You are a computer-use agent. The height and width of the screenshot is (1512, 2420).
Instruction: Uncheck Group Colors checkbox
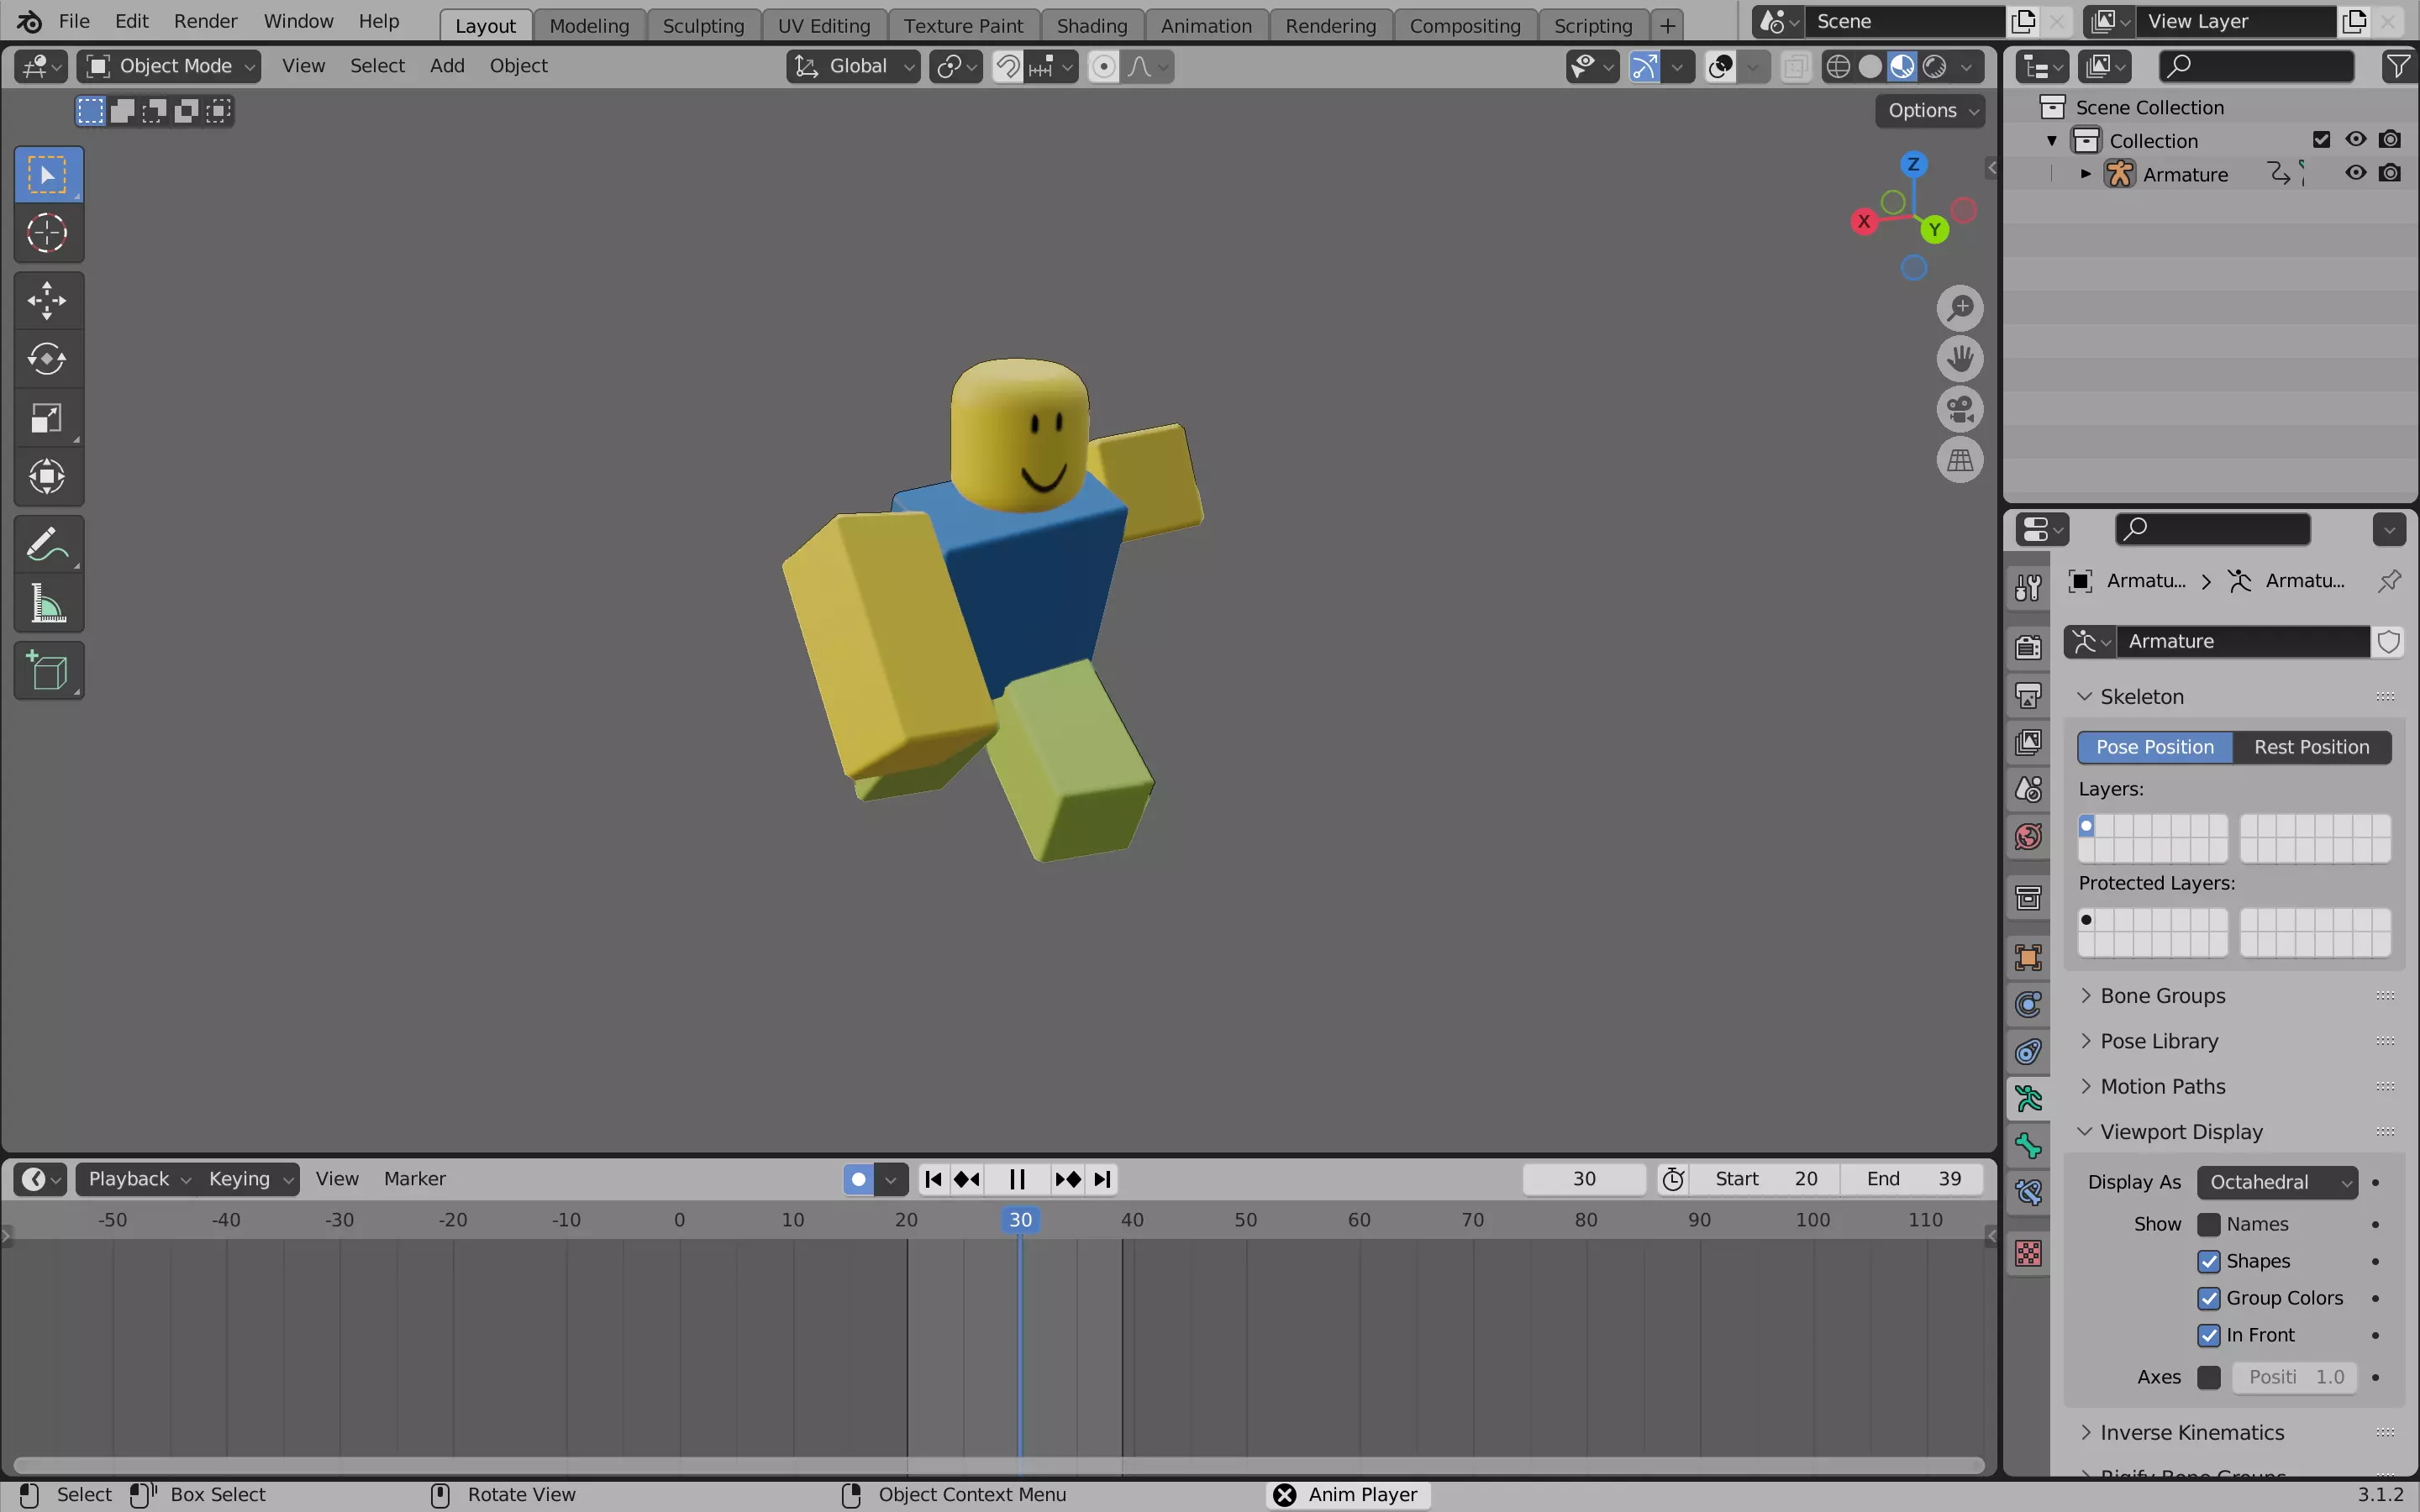pos(2208,1298)
